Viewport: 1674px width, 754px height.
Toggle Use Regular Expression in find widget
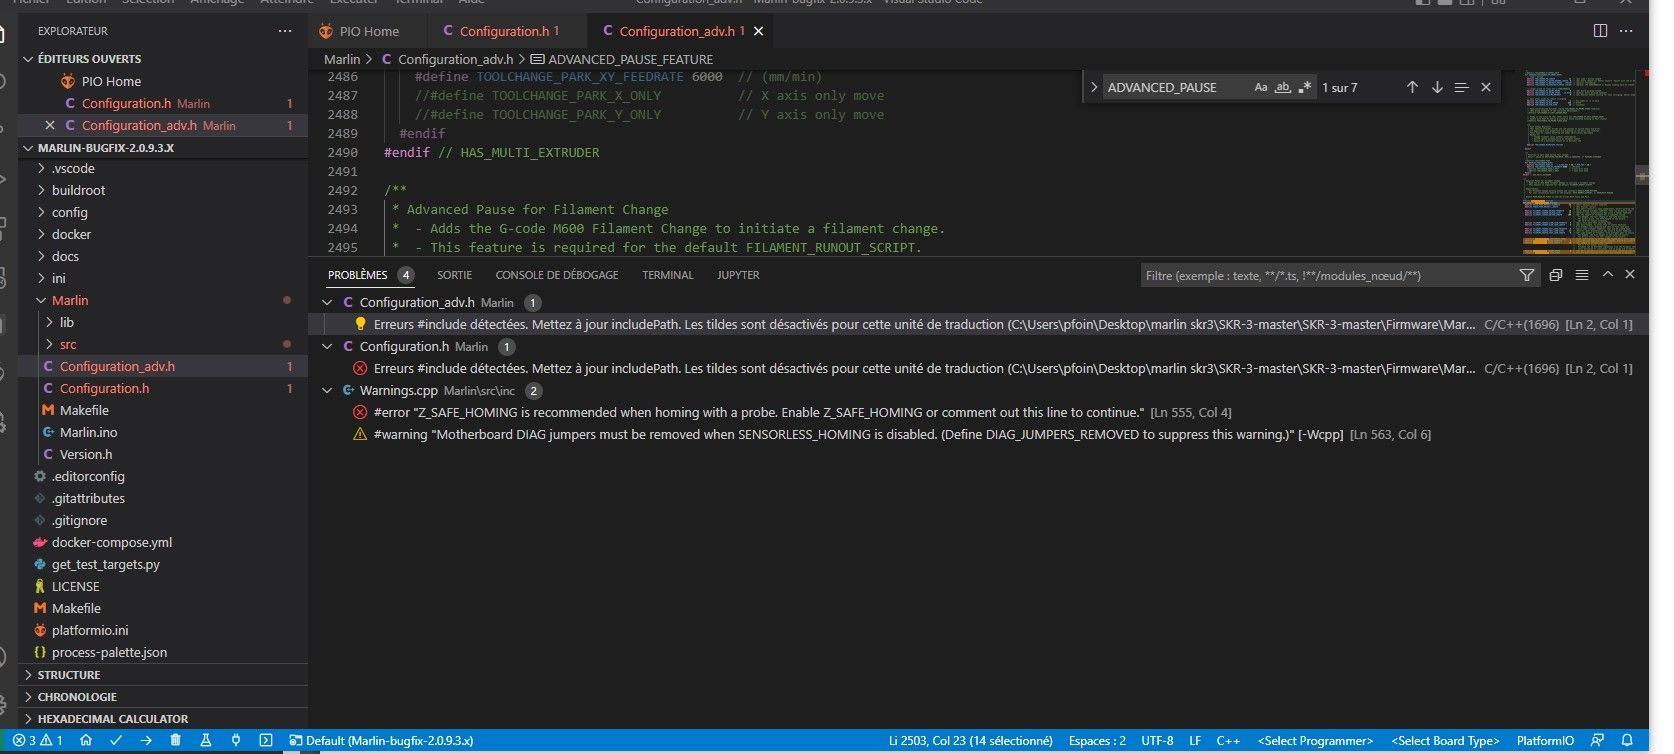[1305, 87]
